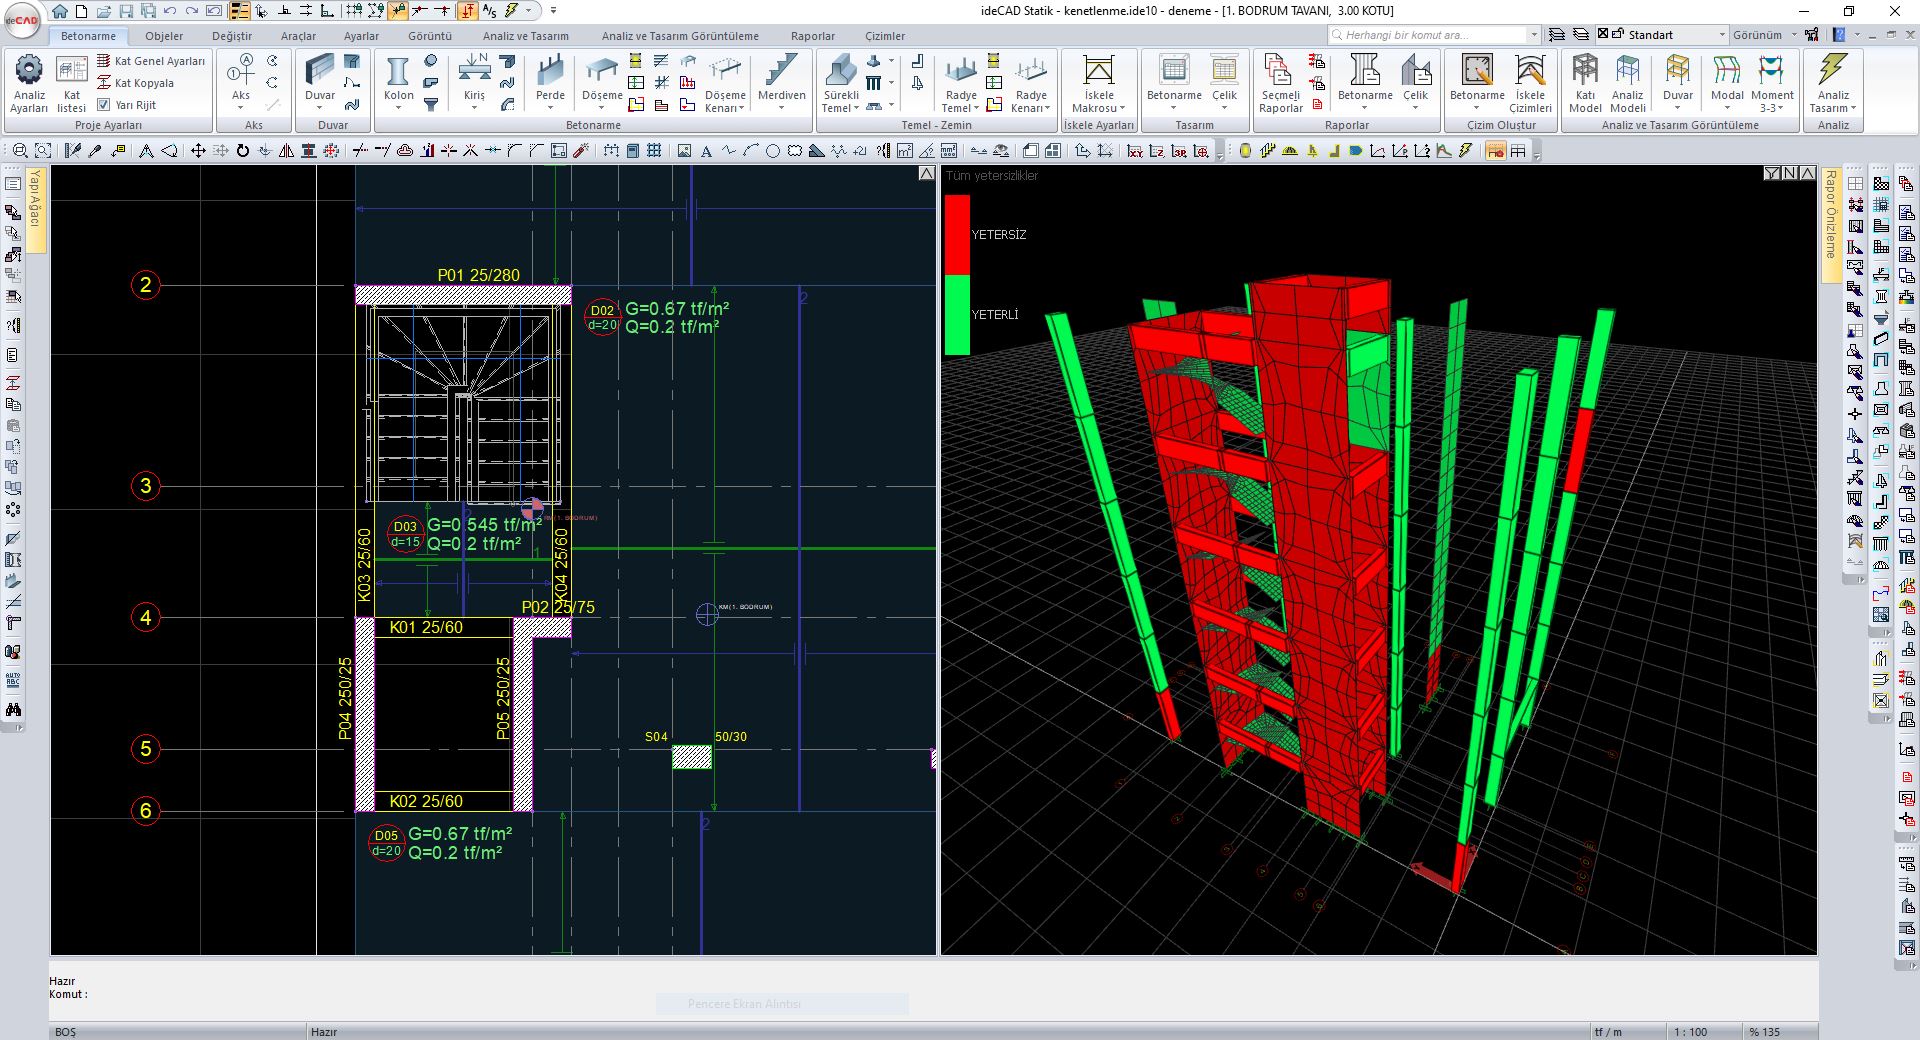The width and height of the screenshot is (1920, 1040).
Task: Open İskele Çizimleri drawings
Action: 1530,83
